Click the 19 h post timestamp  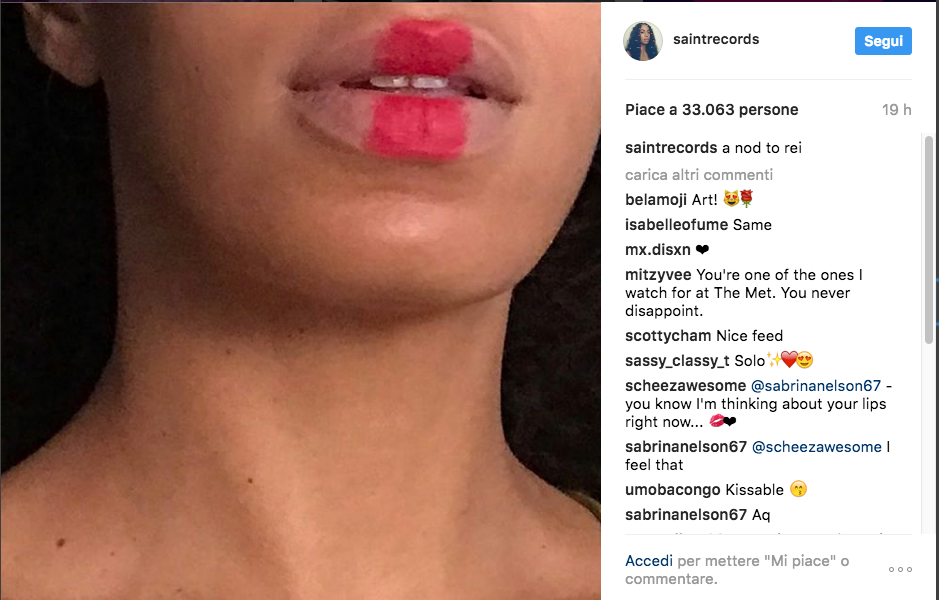coord(896,110)
